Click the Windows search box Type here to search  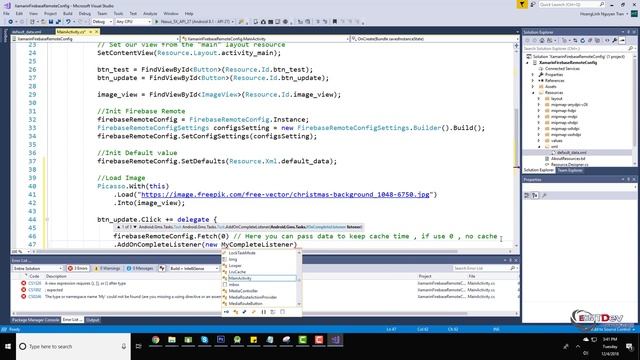(x=73, y=347)
